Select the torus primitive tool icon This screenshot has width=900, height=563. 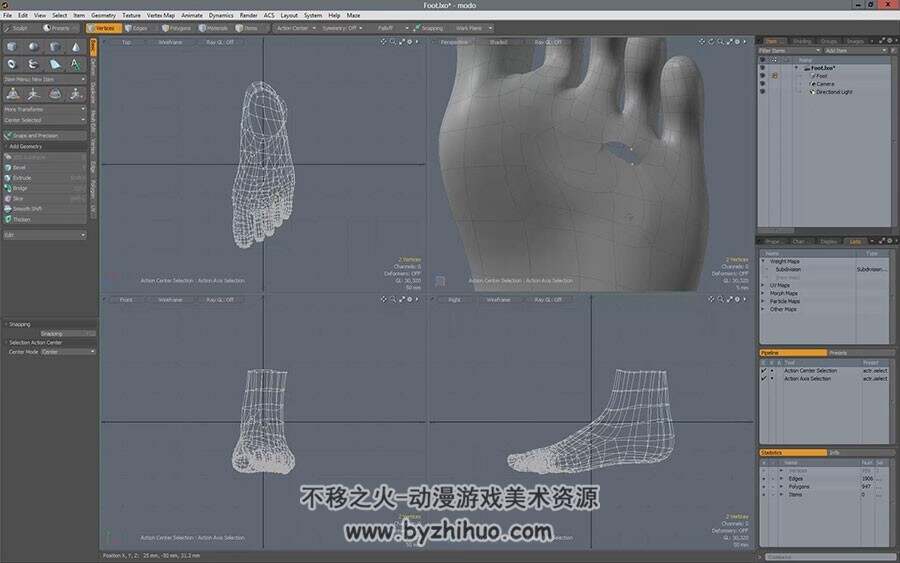pyautogui.click(x=12, y=64)
